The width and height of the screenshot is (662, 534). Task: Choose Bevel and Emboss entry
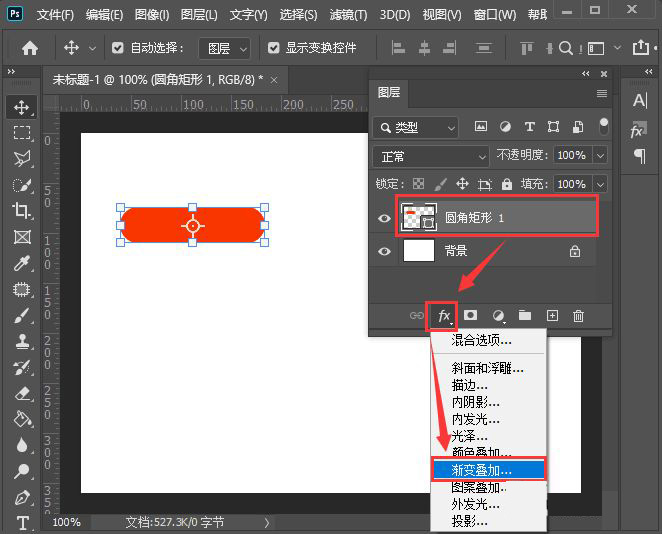pos(488,369)
